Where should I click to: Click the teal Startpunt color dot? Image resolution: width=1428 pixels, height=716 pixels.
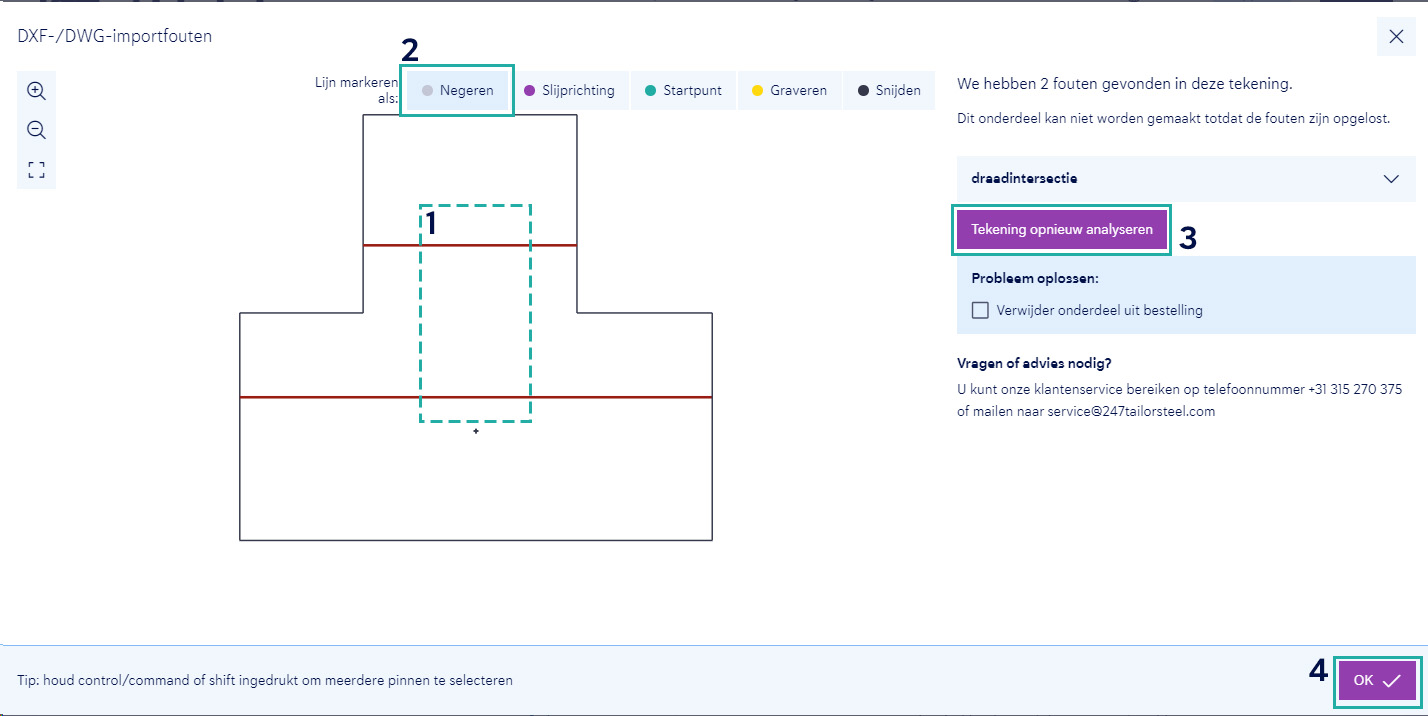[651, 91]
